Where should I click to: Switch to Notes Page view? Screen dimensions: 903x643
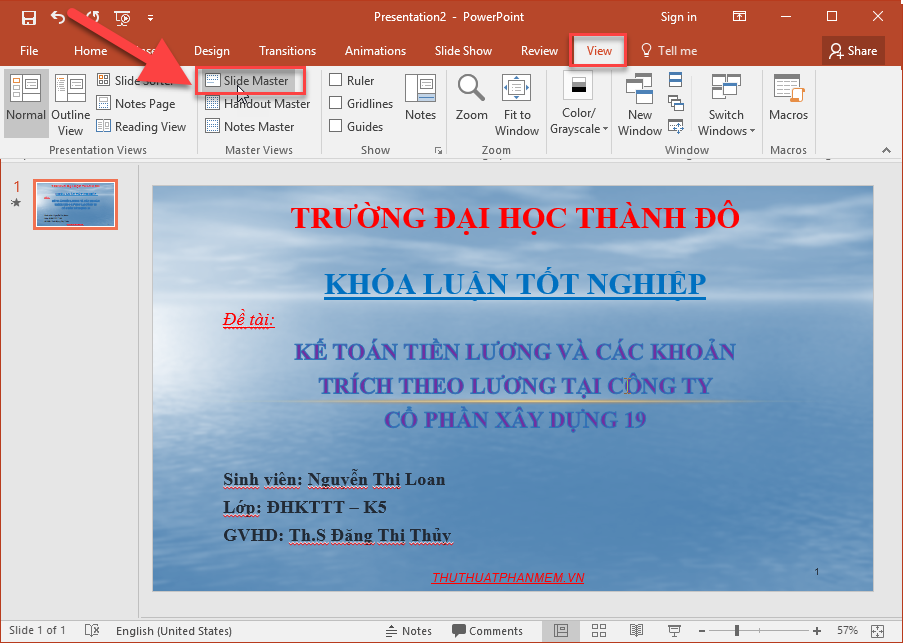tap(136, 104)
